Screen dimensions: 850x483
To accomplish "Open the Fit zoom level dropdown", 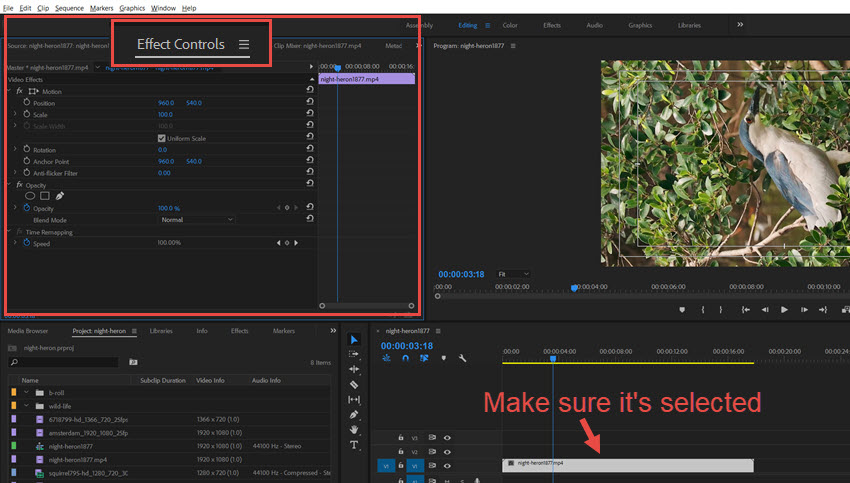I will [512, 274].
